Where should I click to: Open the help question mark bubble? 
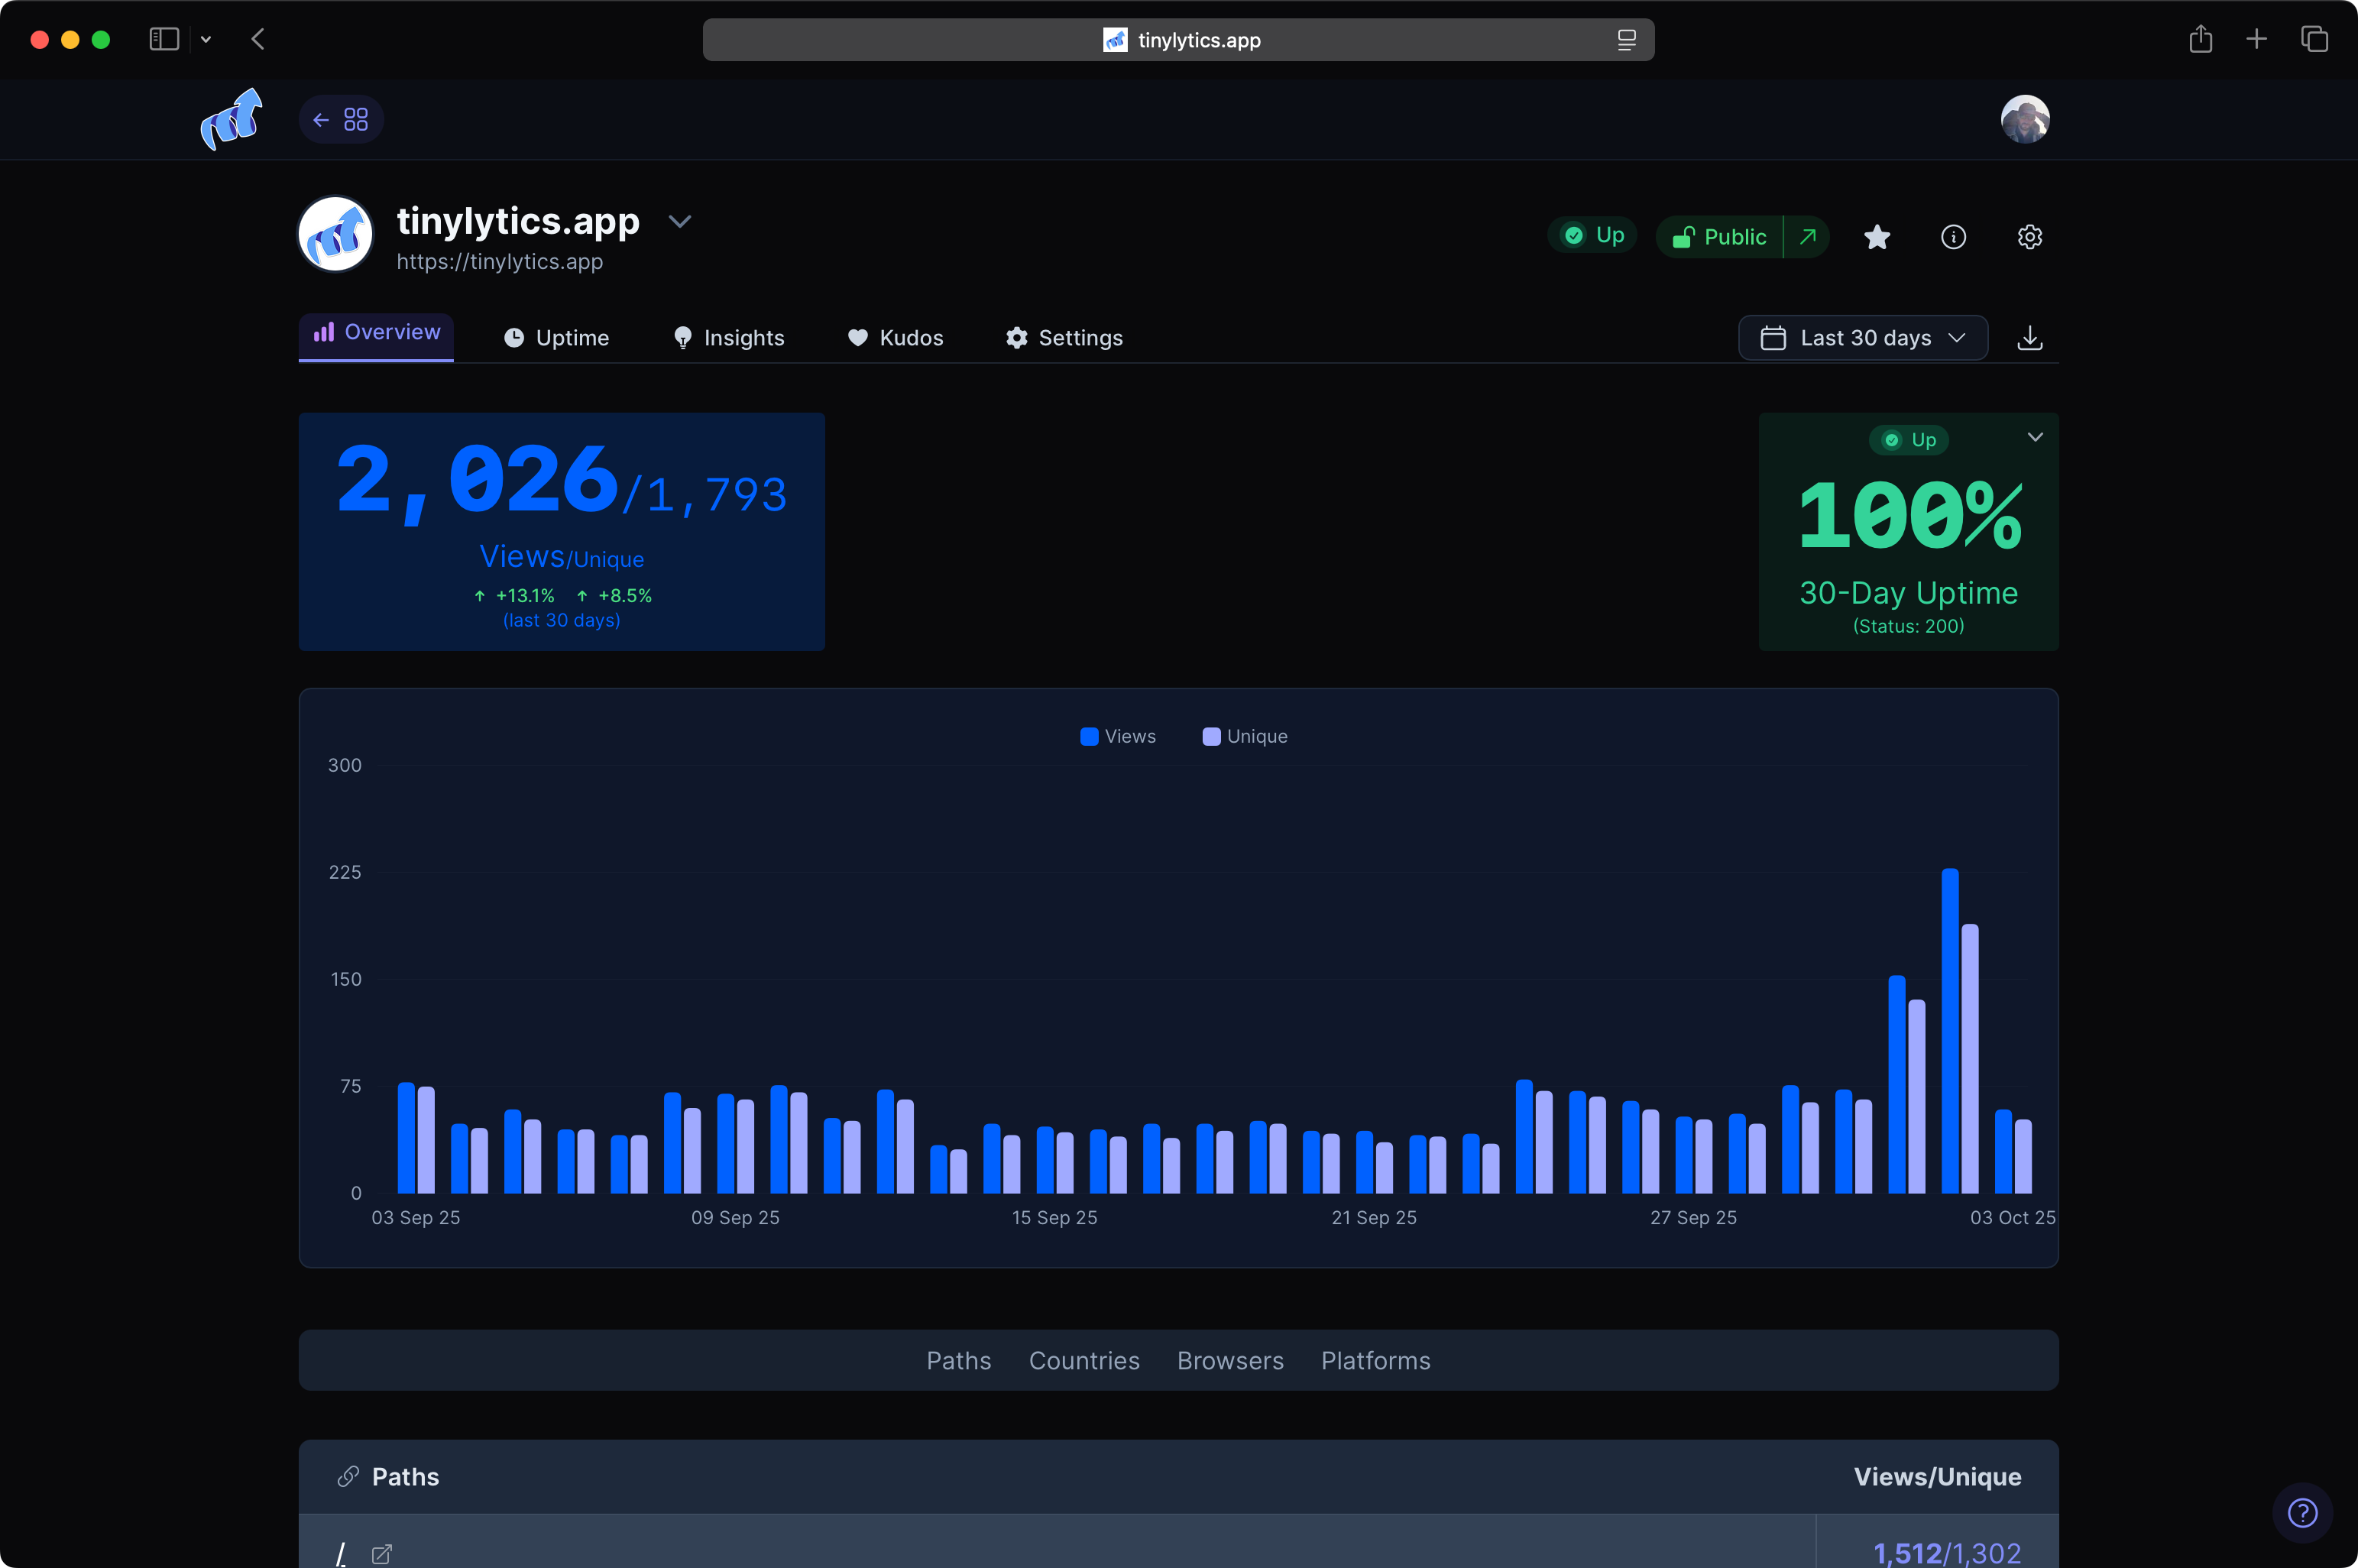pyautogui.click(x=2302, y=1512)
